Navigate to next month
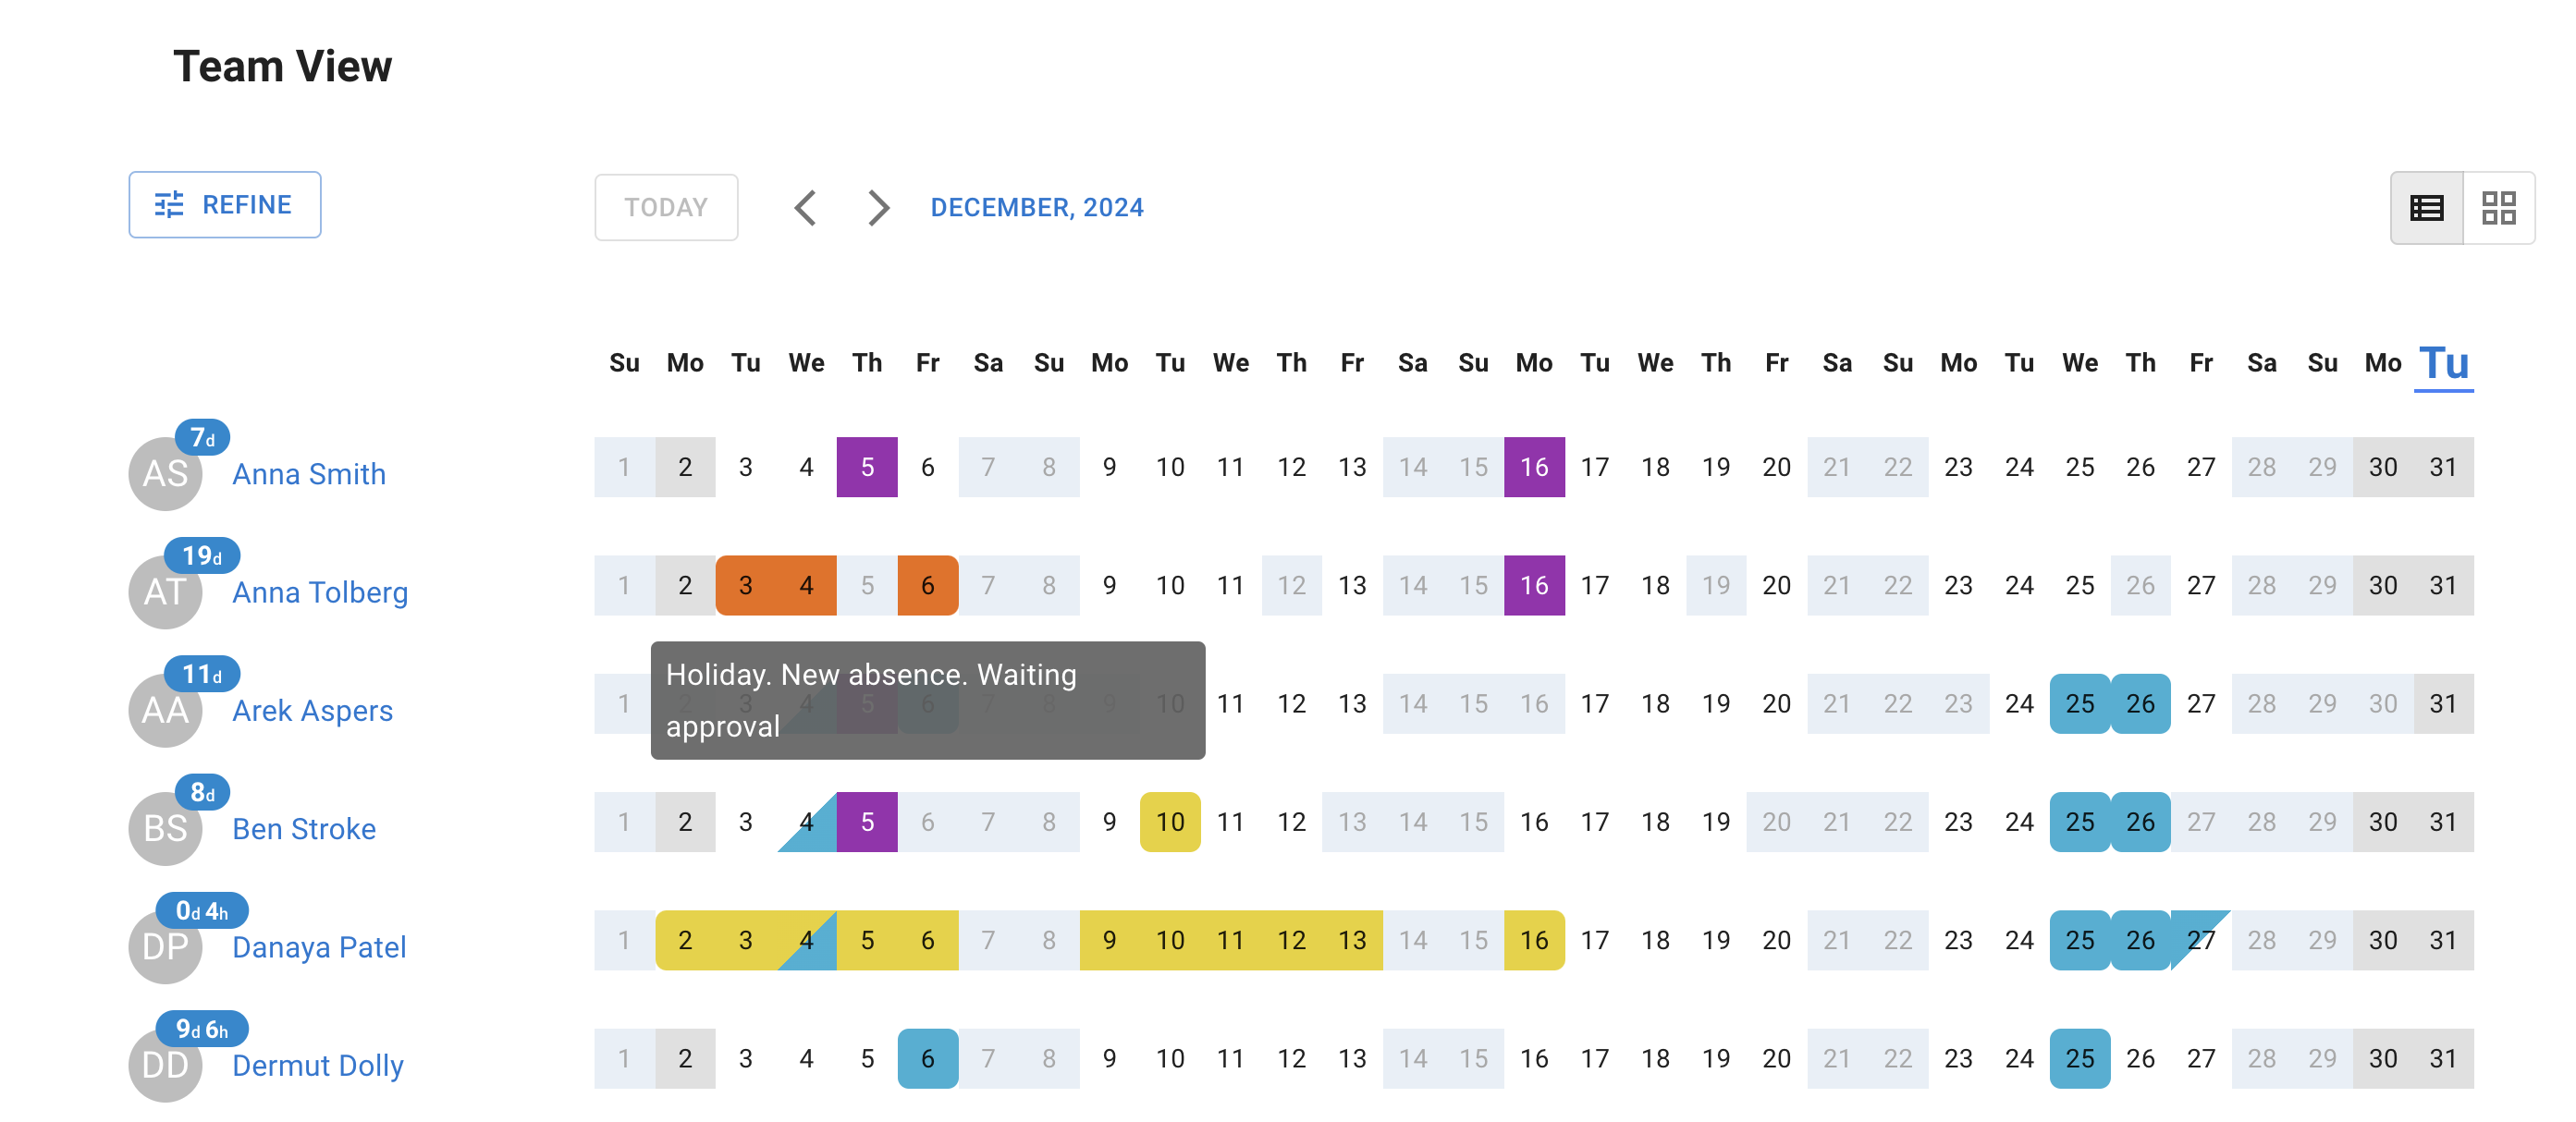Viewport: 2576px width, 1122px height. (877, 207)
